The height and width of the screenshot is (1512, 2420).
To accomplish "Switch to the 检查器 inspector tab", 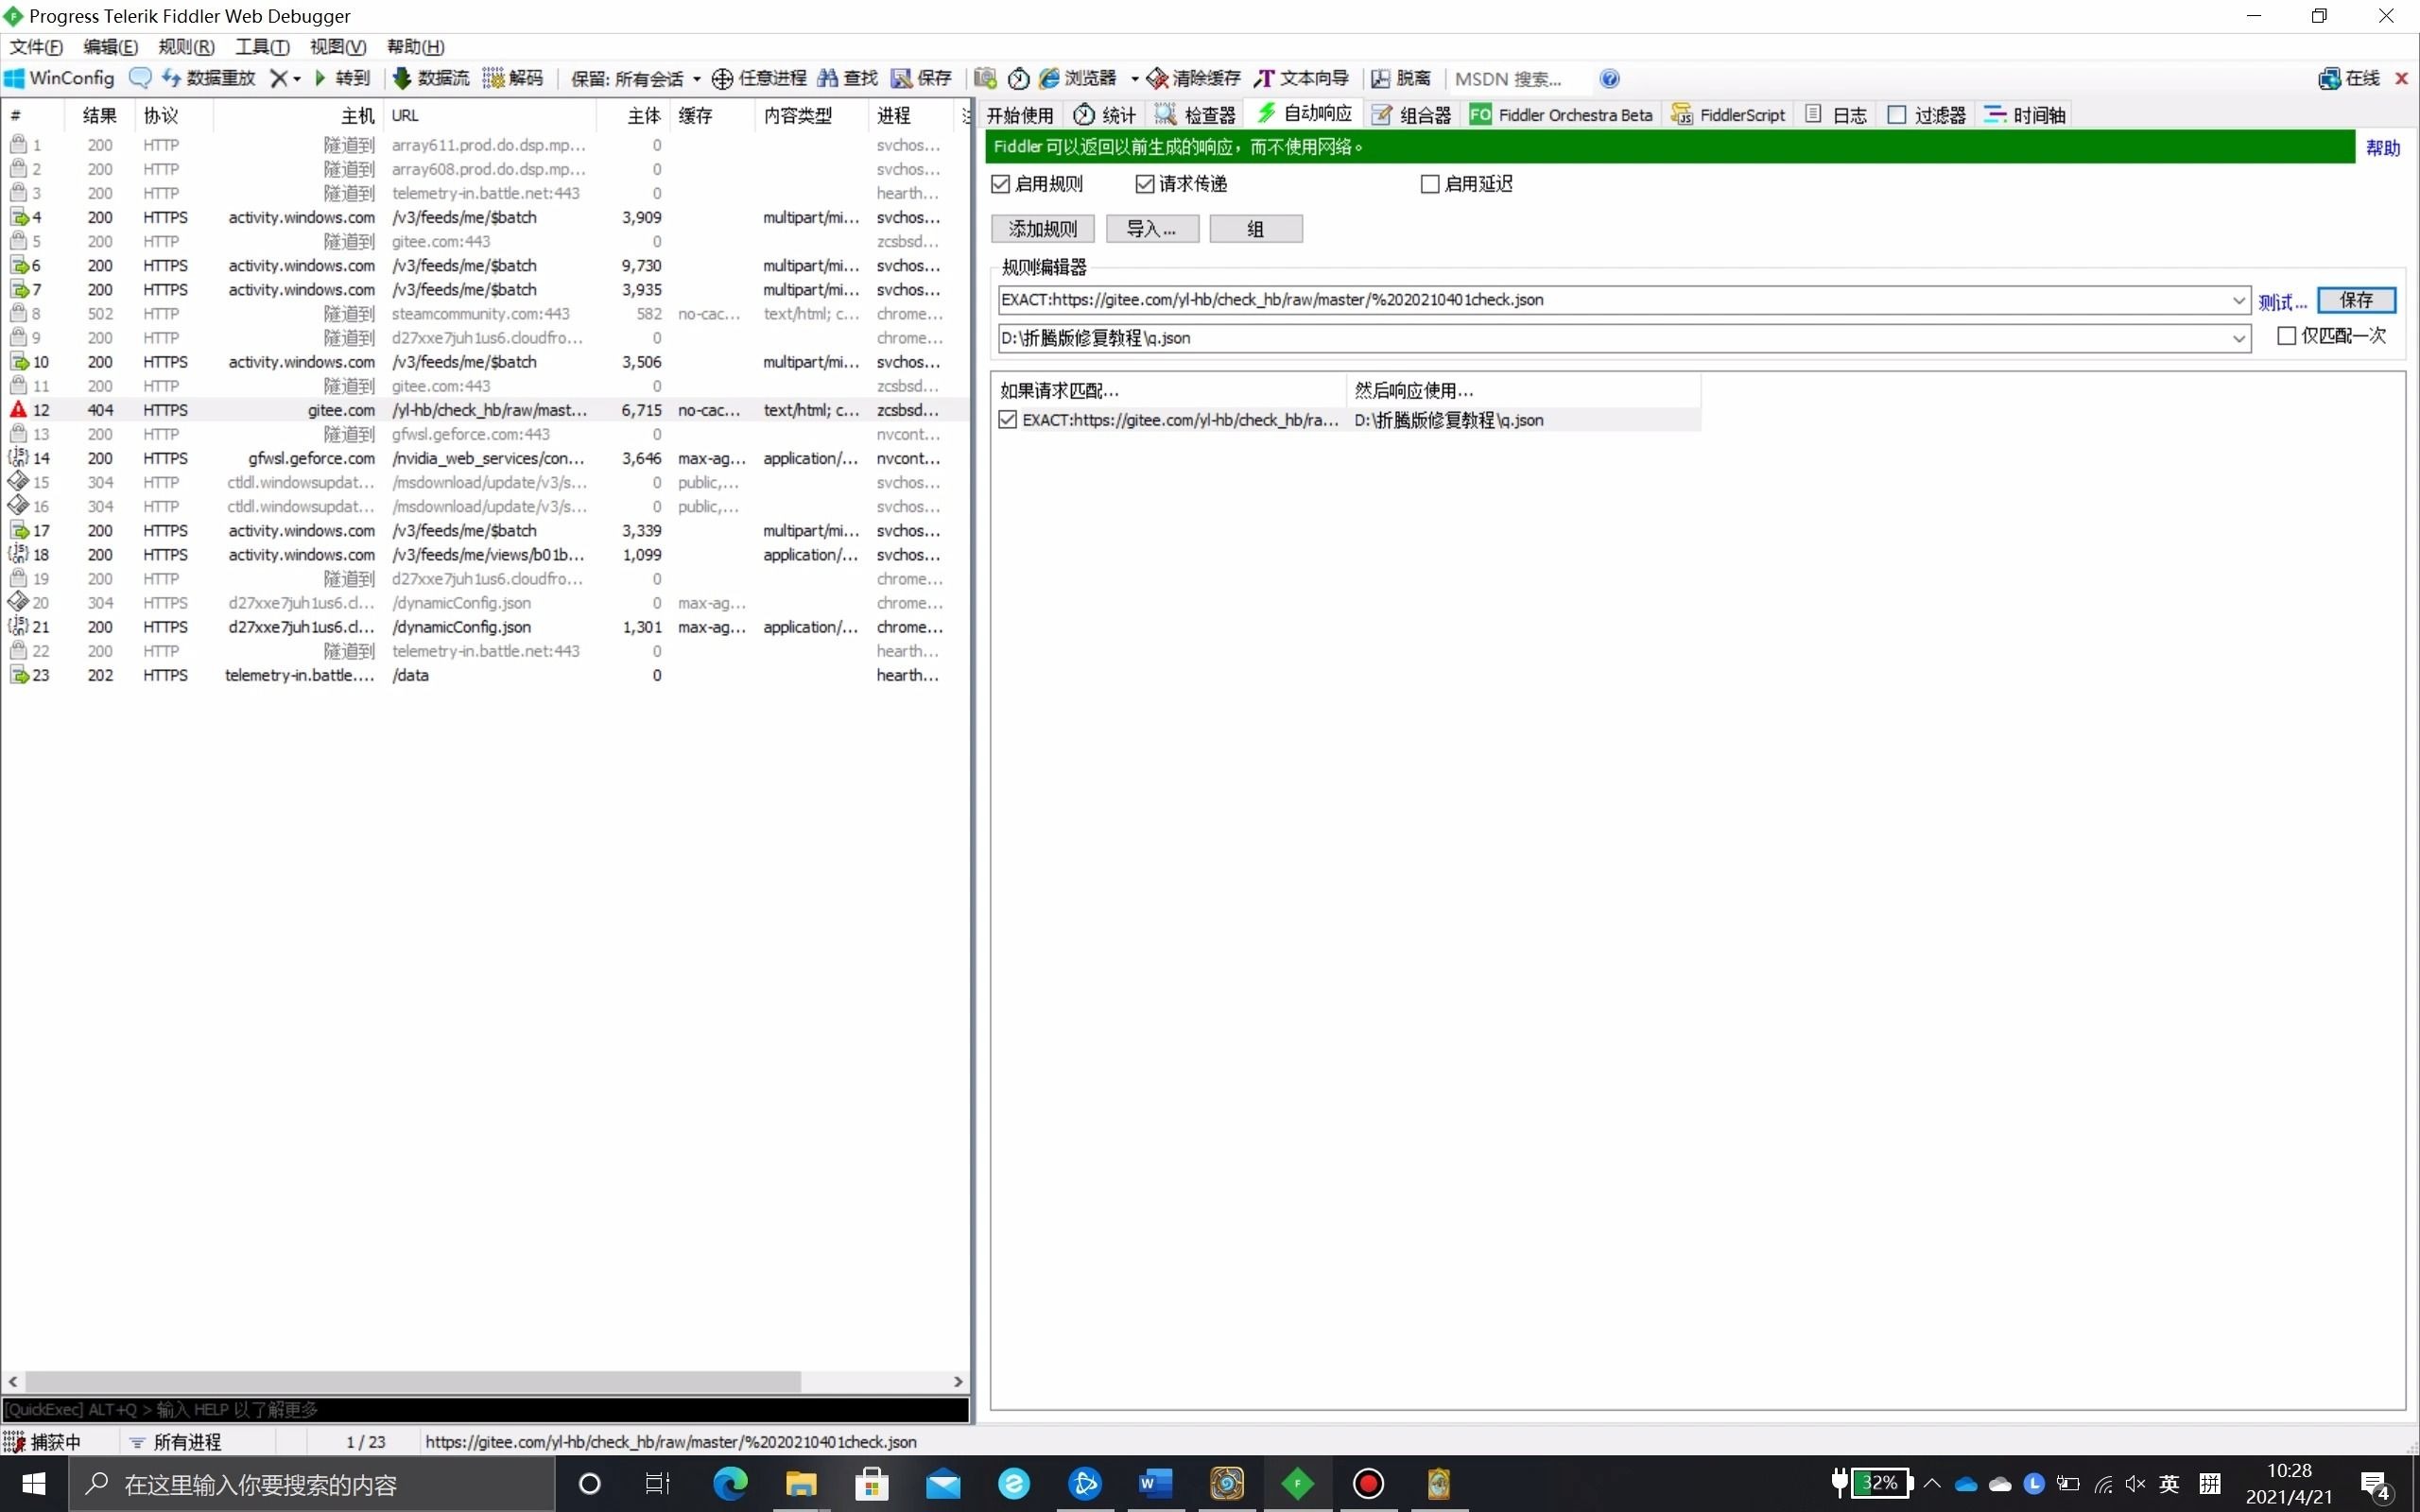I will point(1196,115).
